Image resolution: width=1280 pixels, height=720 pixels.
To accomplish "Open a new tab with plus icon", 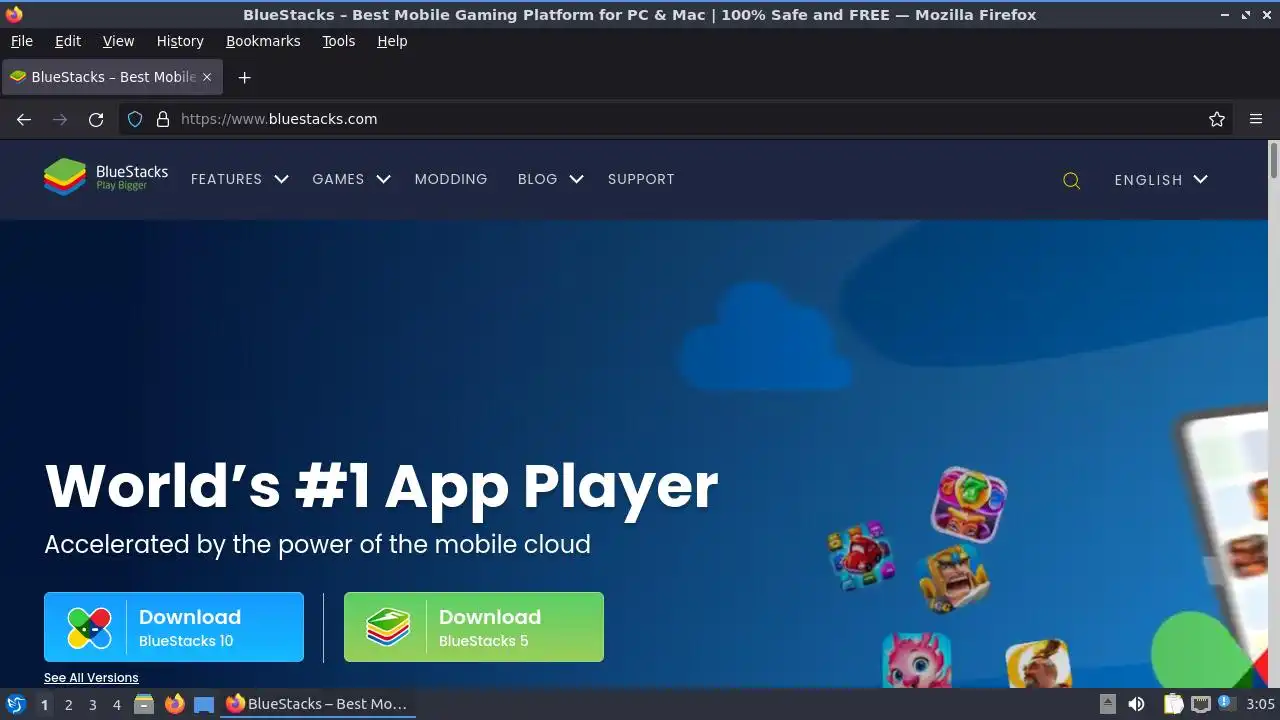I will coord(244,77).
